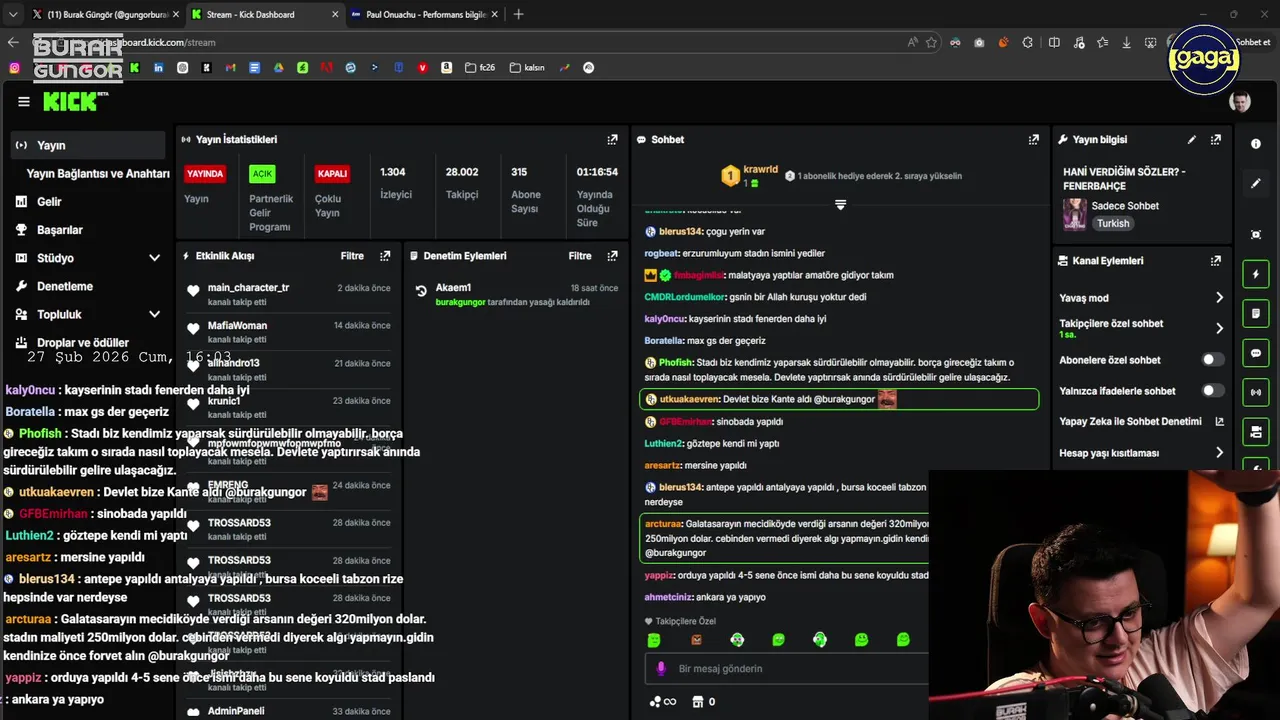Viewport: 1280px width, 720px height.
Task: Expand Takipçilere özel sohbet settings
Action: pos(1219,328)
